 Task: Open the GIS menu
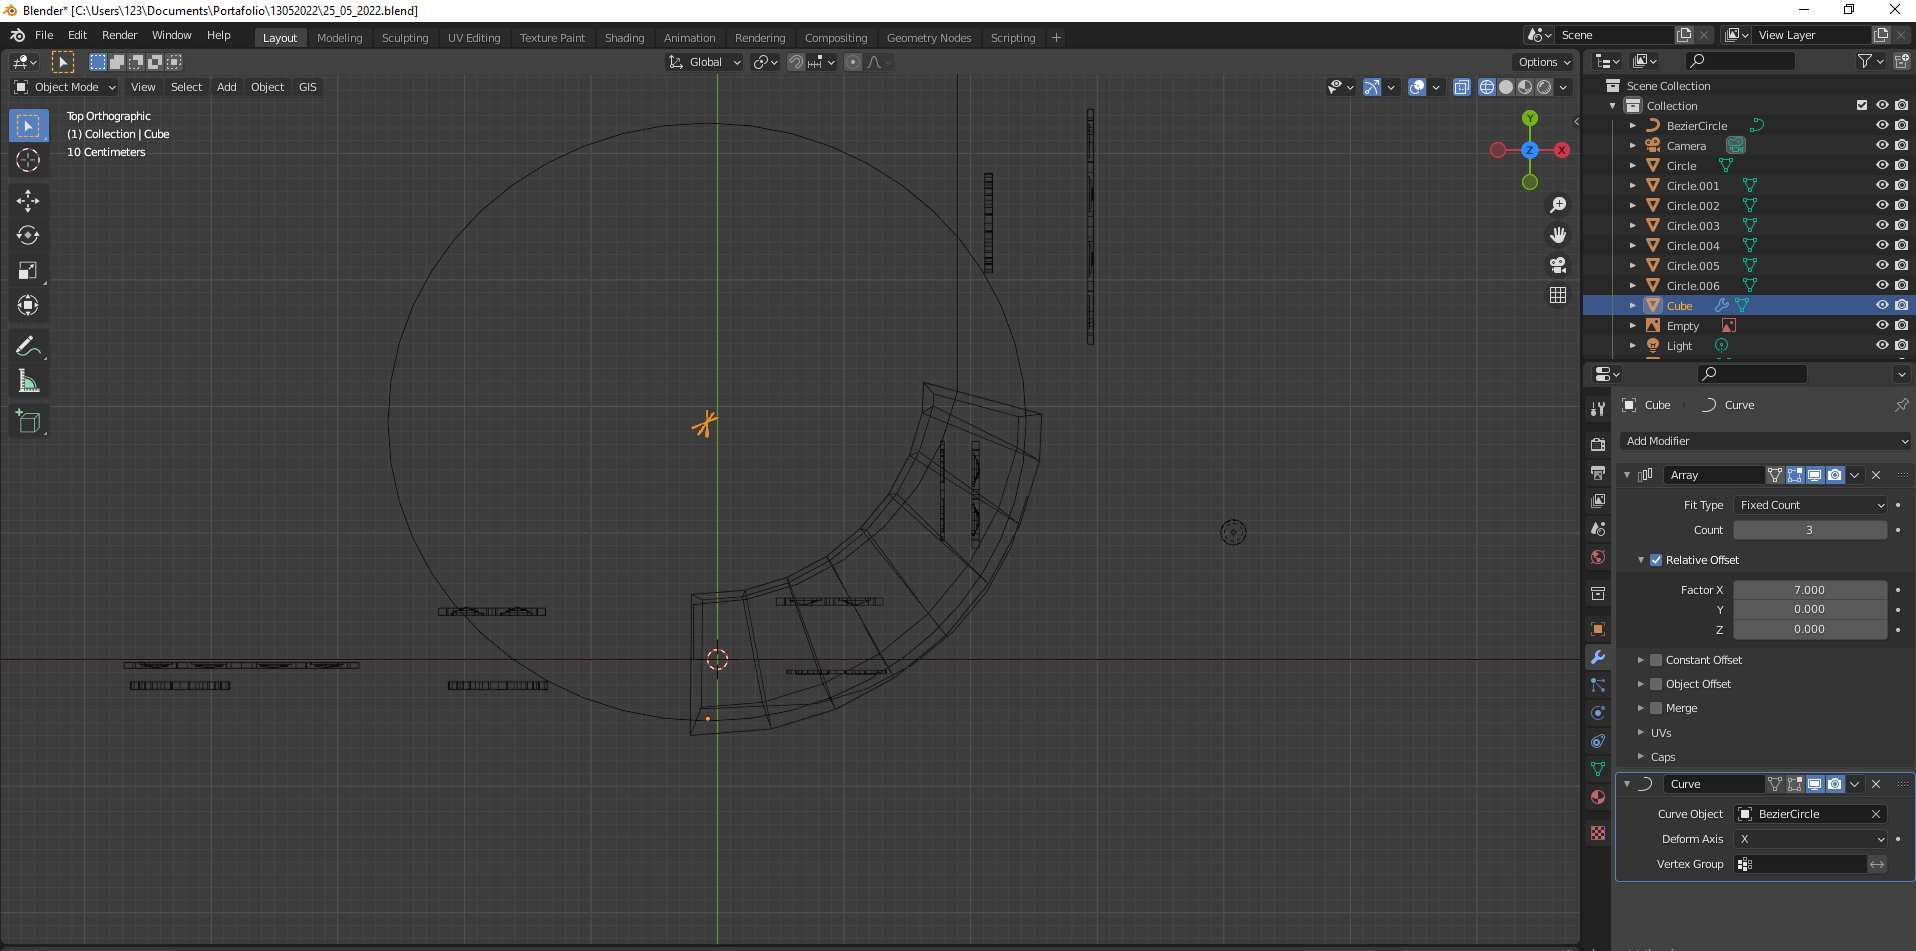pos(308,87)
